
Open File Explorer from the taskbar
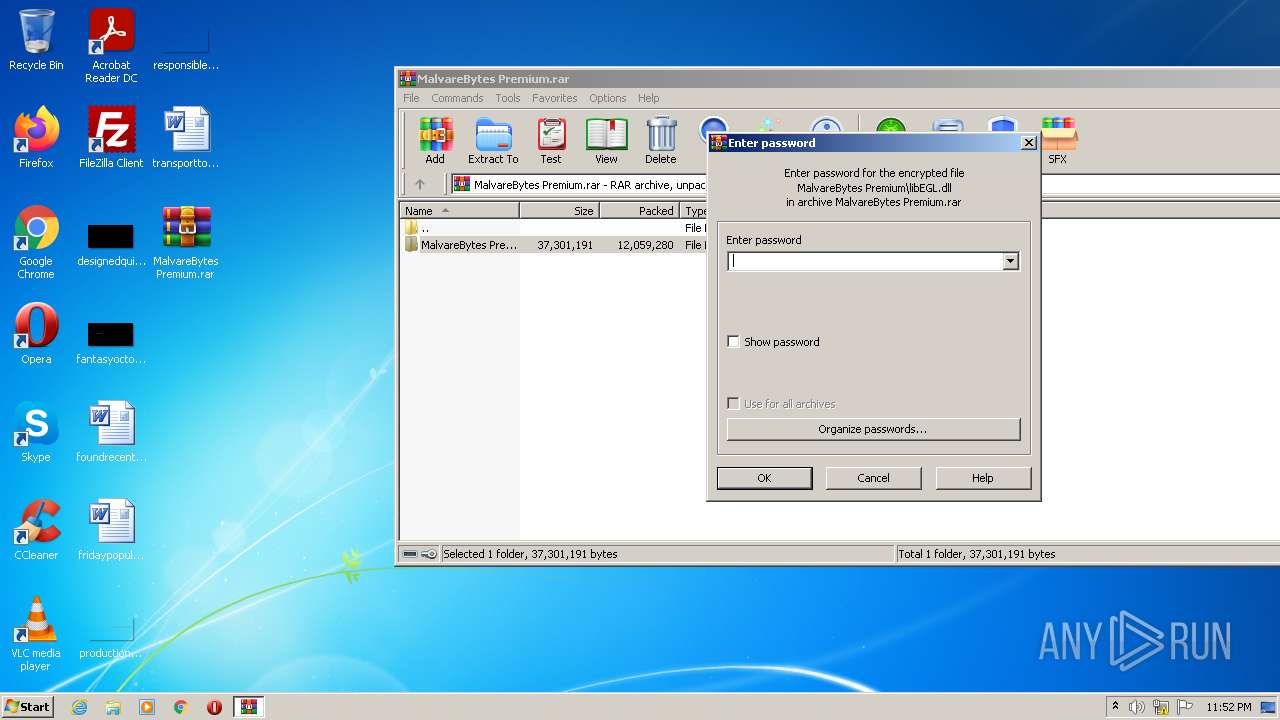(113, 707)
